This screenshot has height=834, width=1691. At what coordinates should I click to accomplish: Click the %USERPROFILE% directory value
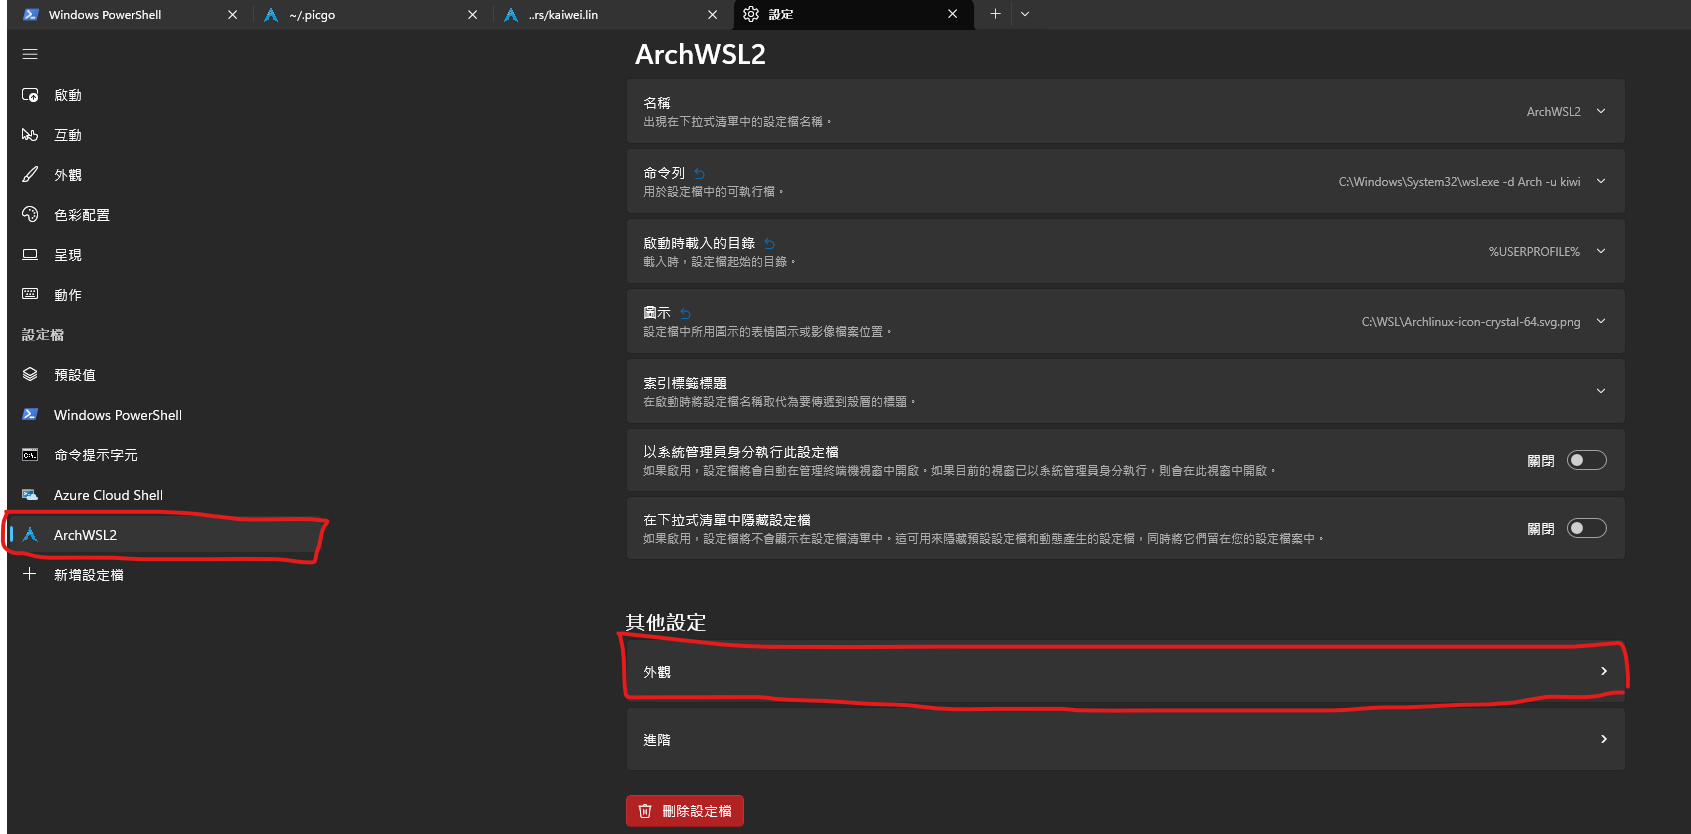[x=1534, y=252]
